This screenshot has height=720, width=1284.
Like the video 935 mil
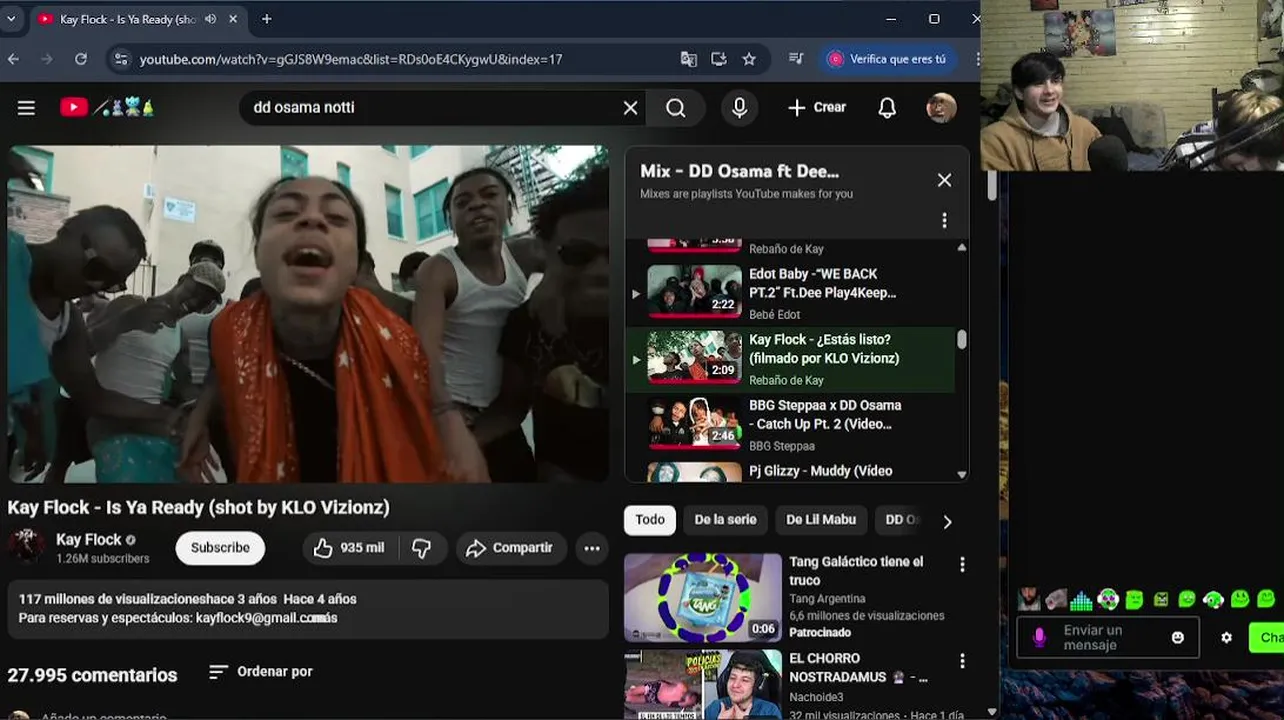[349, 548]
